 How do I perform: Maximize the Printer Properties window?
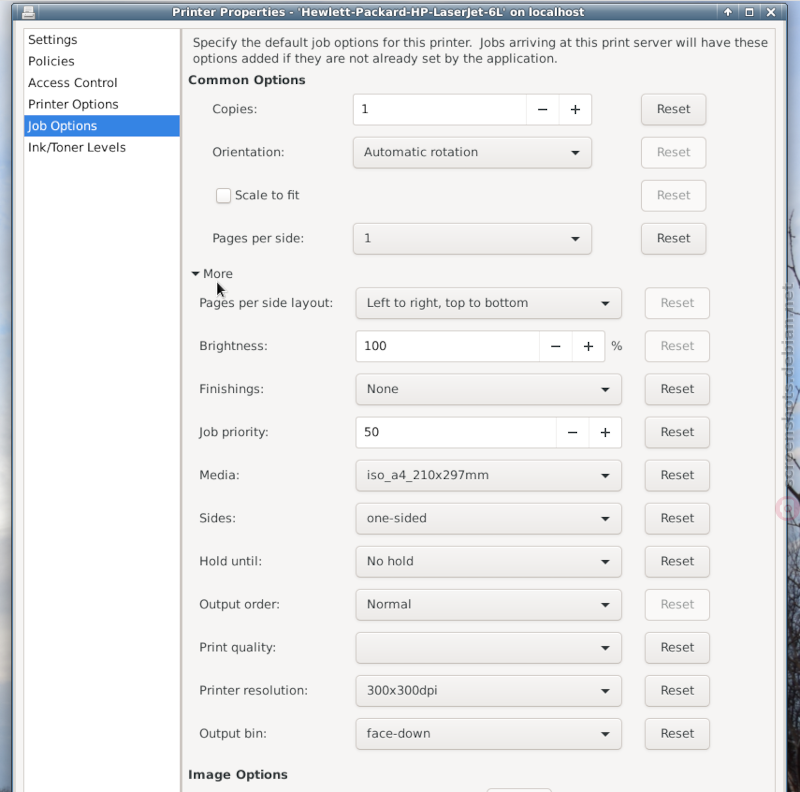coord(749,12)
